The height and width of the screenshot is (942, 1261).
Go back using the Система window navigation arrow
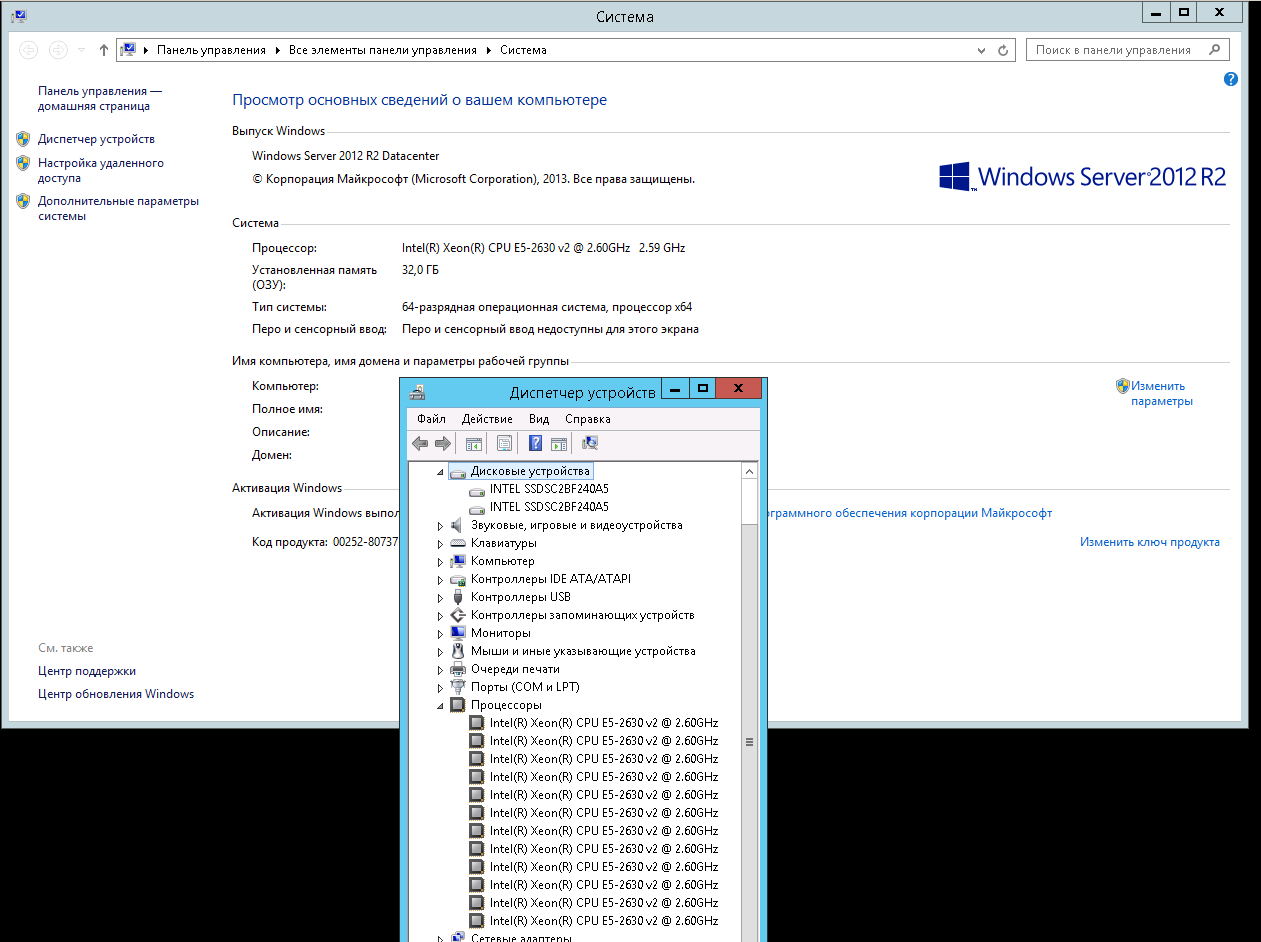(28, 50)
